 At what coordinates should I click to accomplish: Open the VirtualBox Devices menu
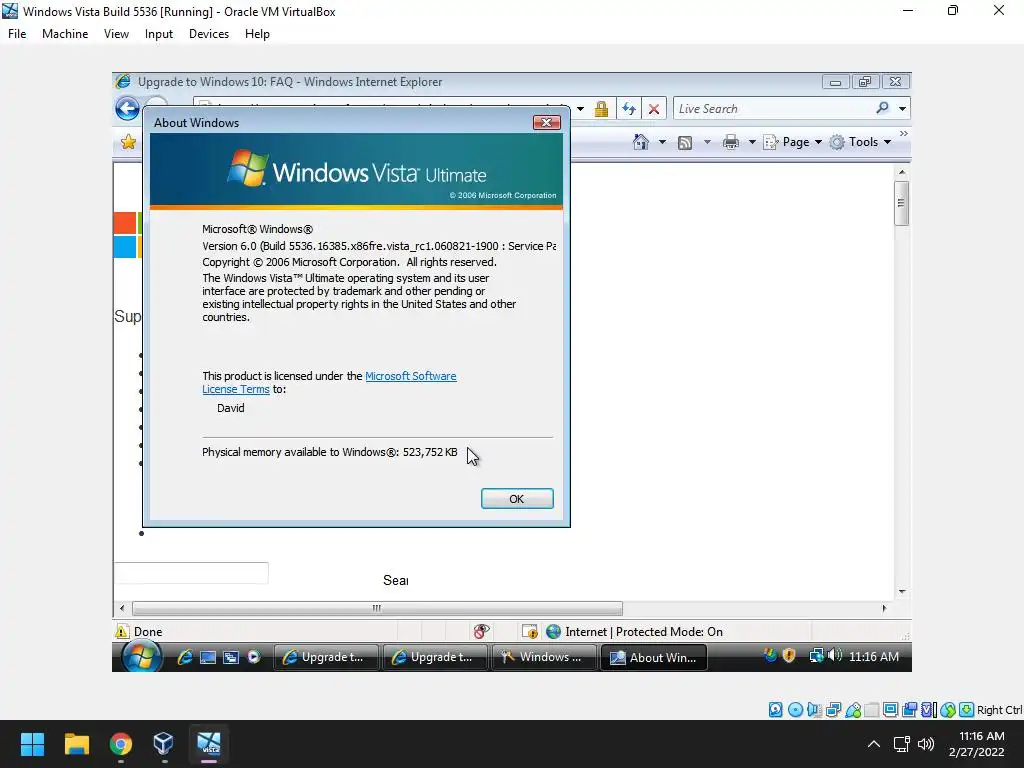(x=209, y=34)
